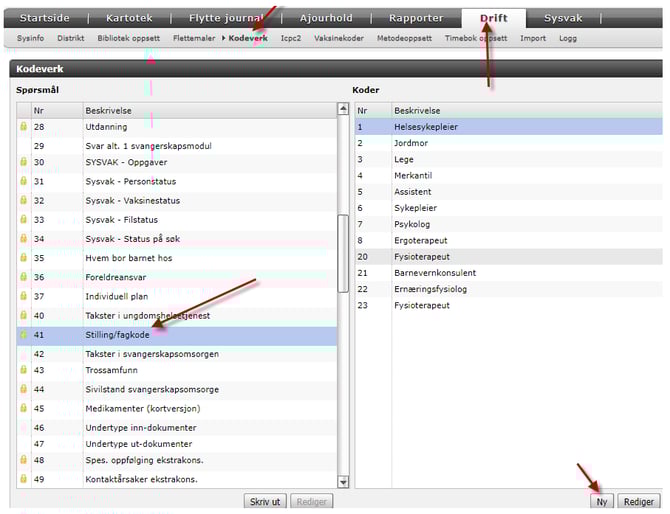670x514 pixels.
Task: Click lock icon on Individuell plan row
Action: tap(24, 296)
